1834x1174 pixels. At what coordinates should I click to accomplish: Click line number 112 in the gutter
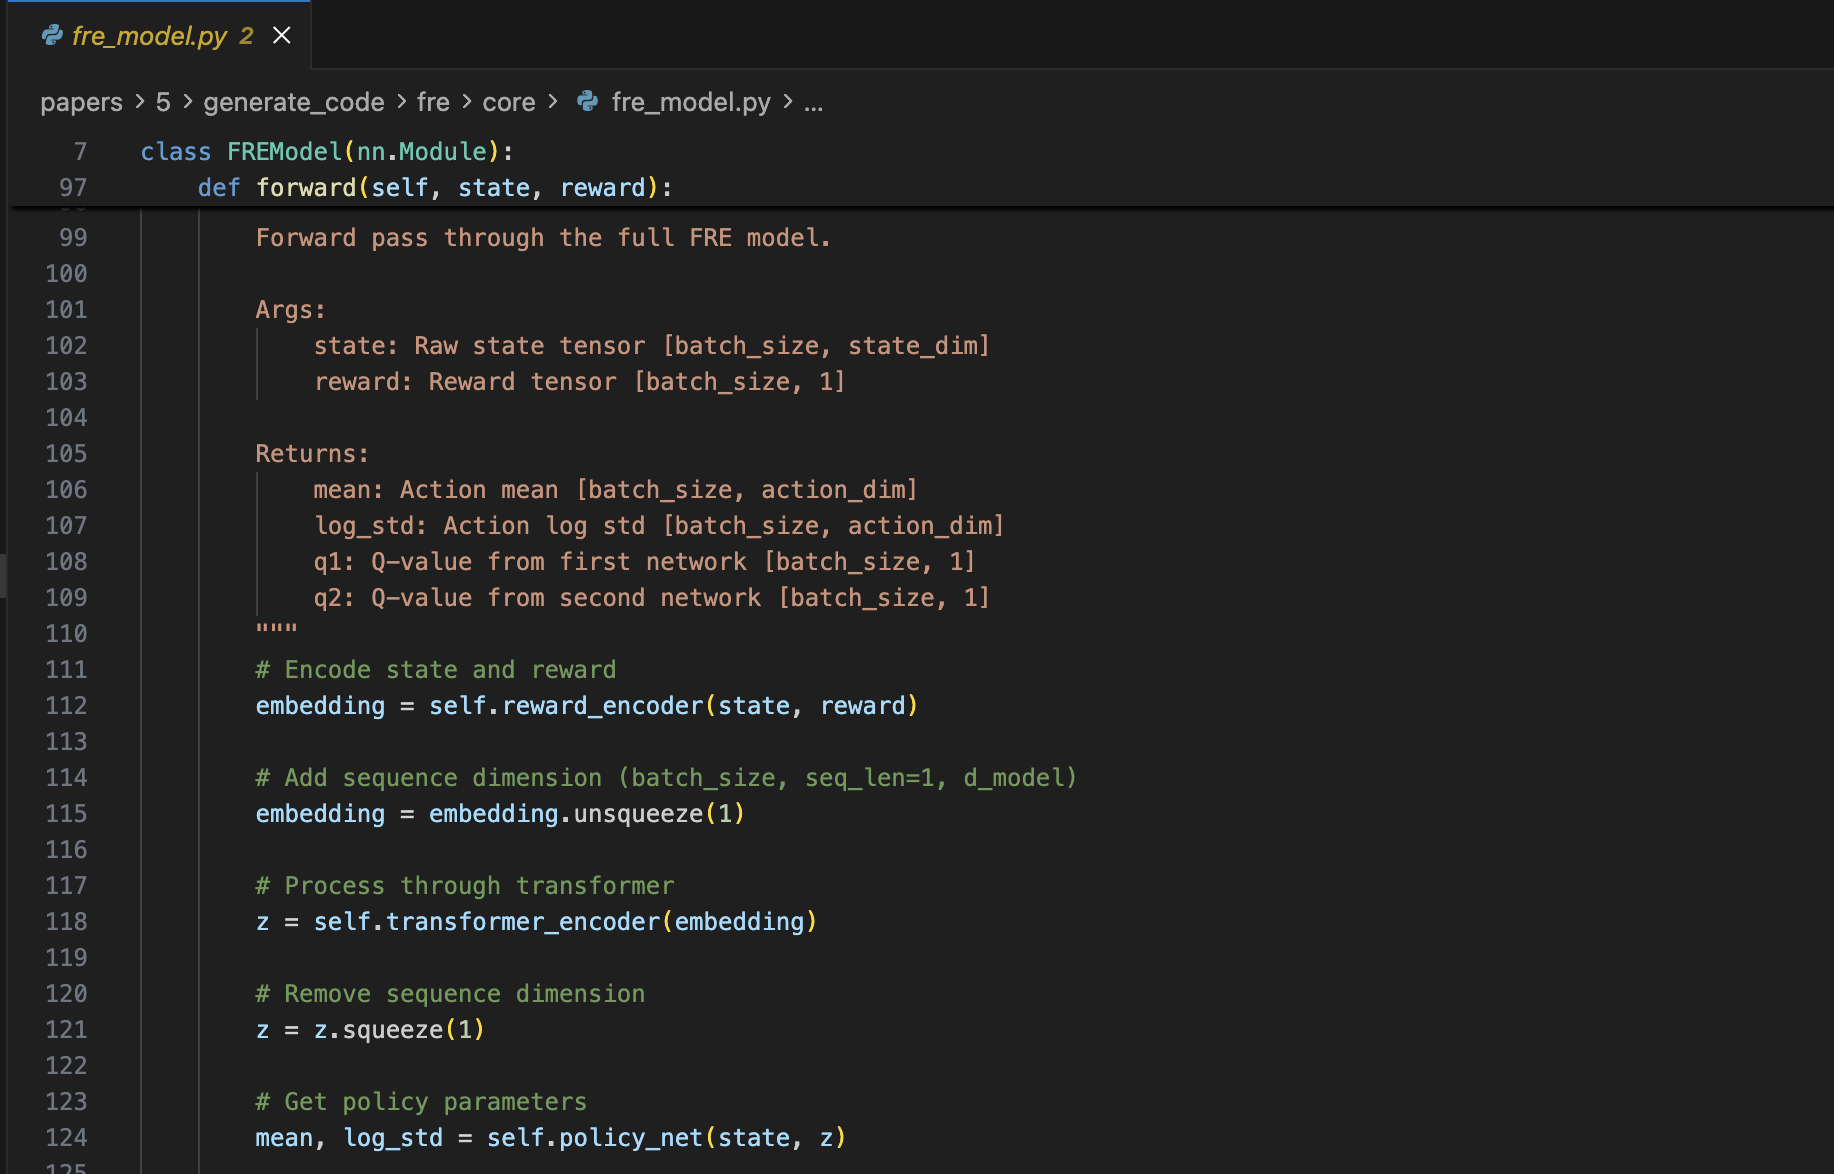tap(66, 706)
